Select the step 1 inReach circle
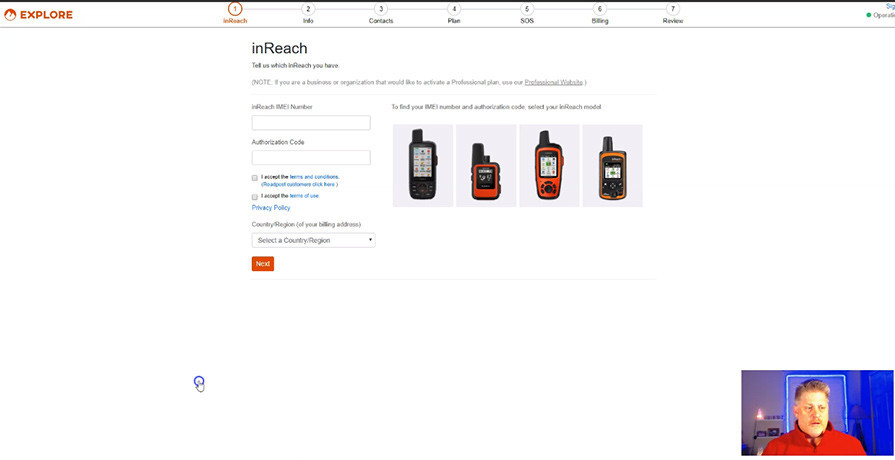This screenshot has height=460, width=895. 235,9
